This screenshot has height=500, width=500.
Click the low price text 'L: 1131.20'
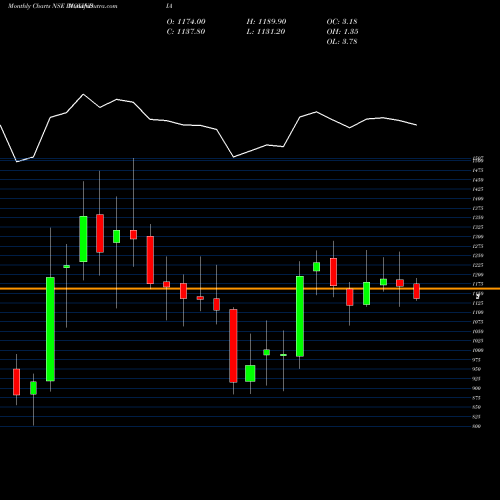click(266, 32)
